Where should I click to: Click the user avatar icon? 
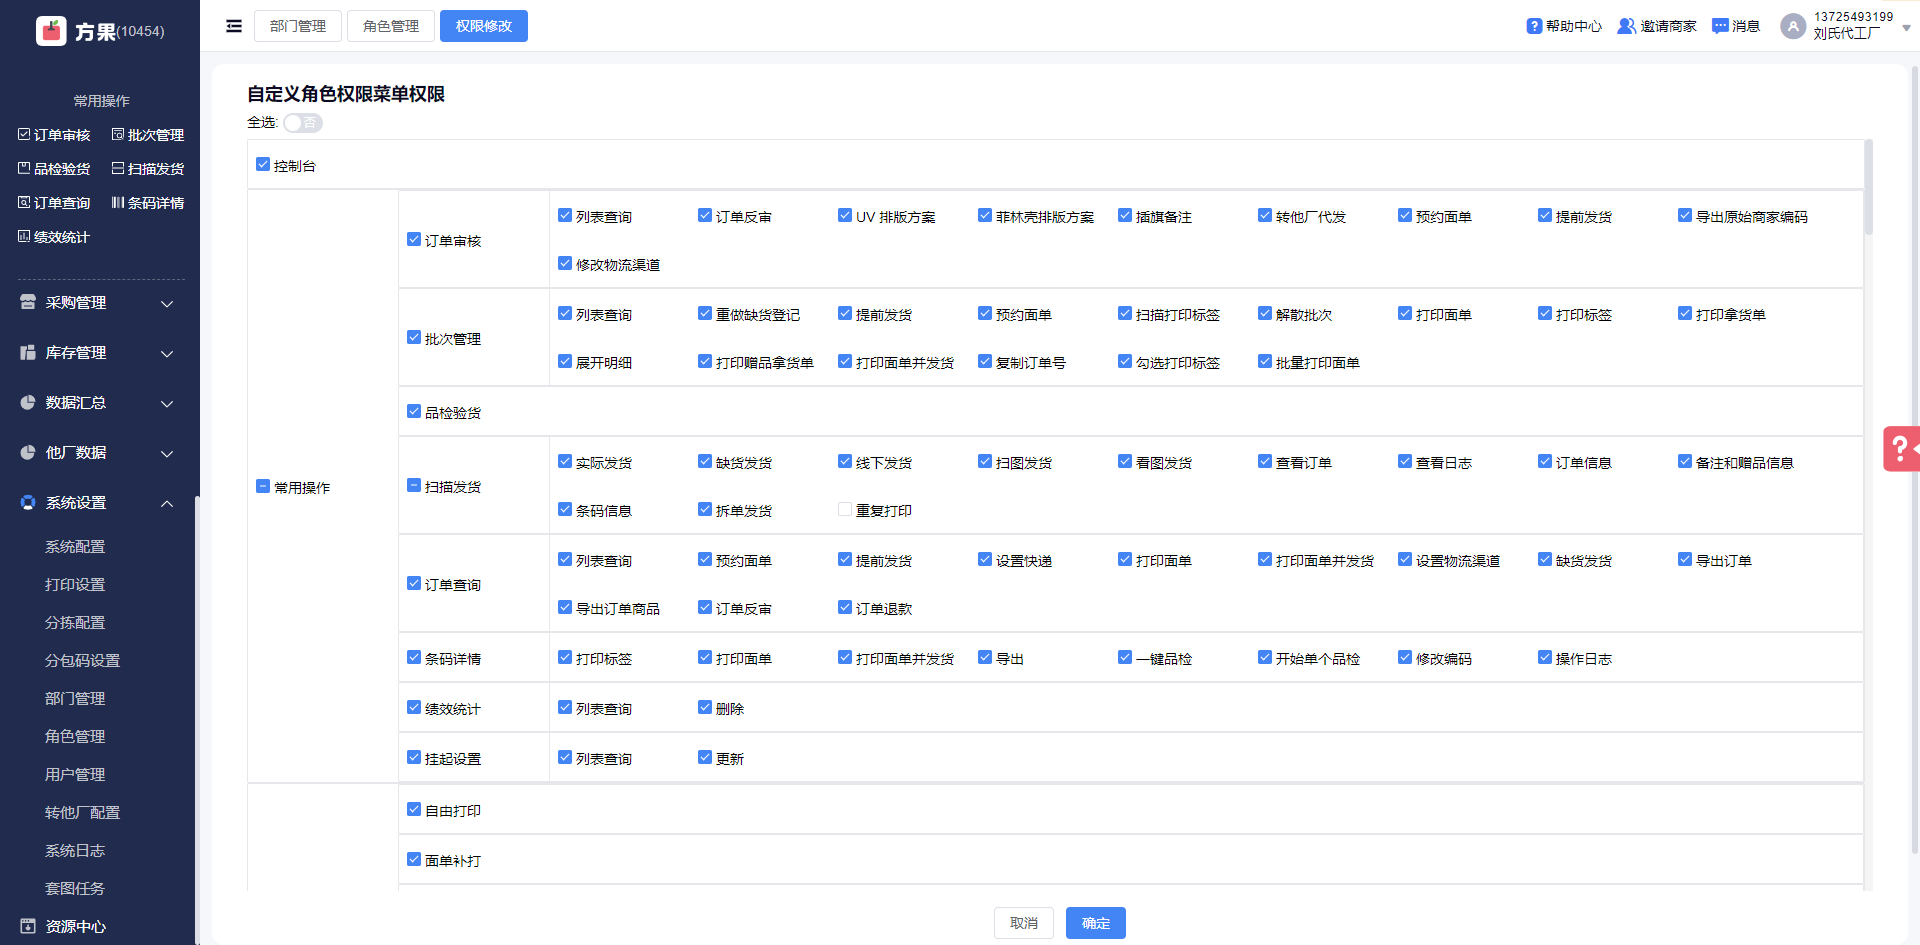point(1793,26)
